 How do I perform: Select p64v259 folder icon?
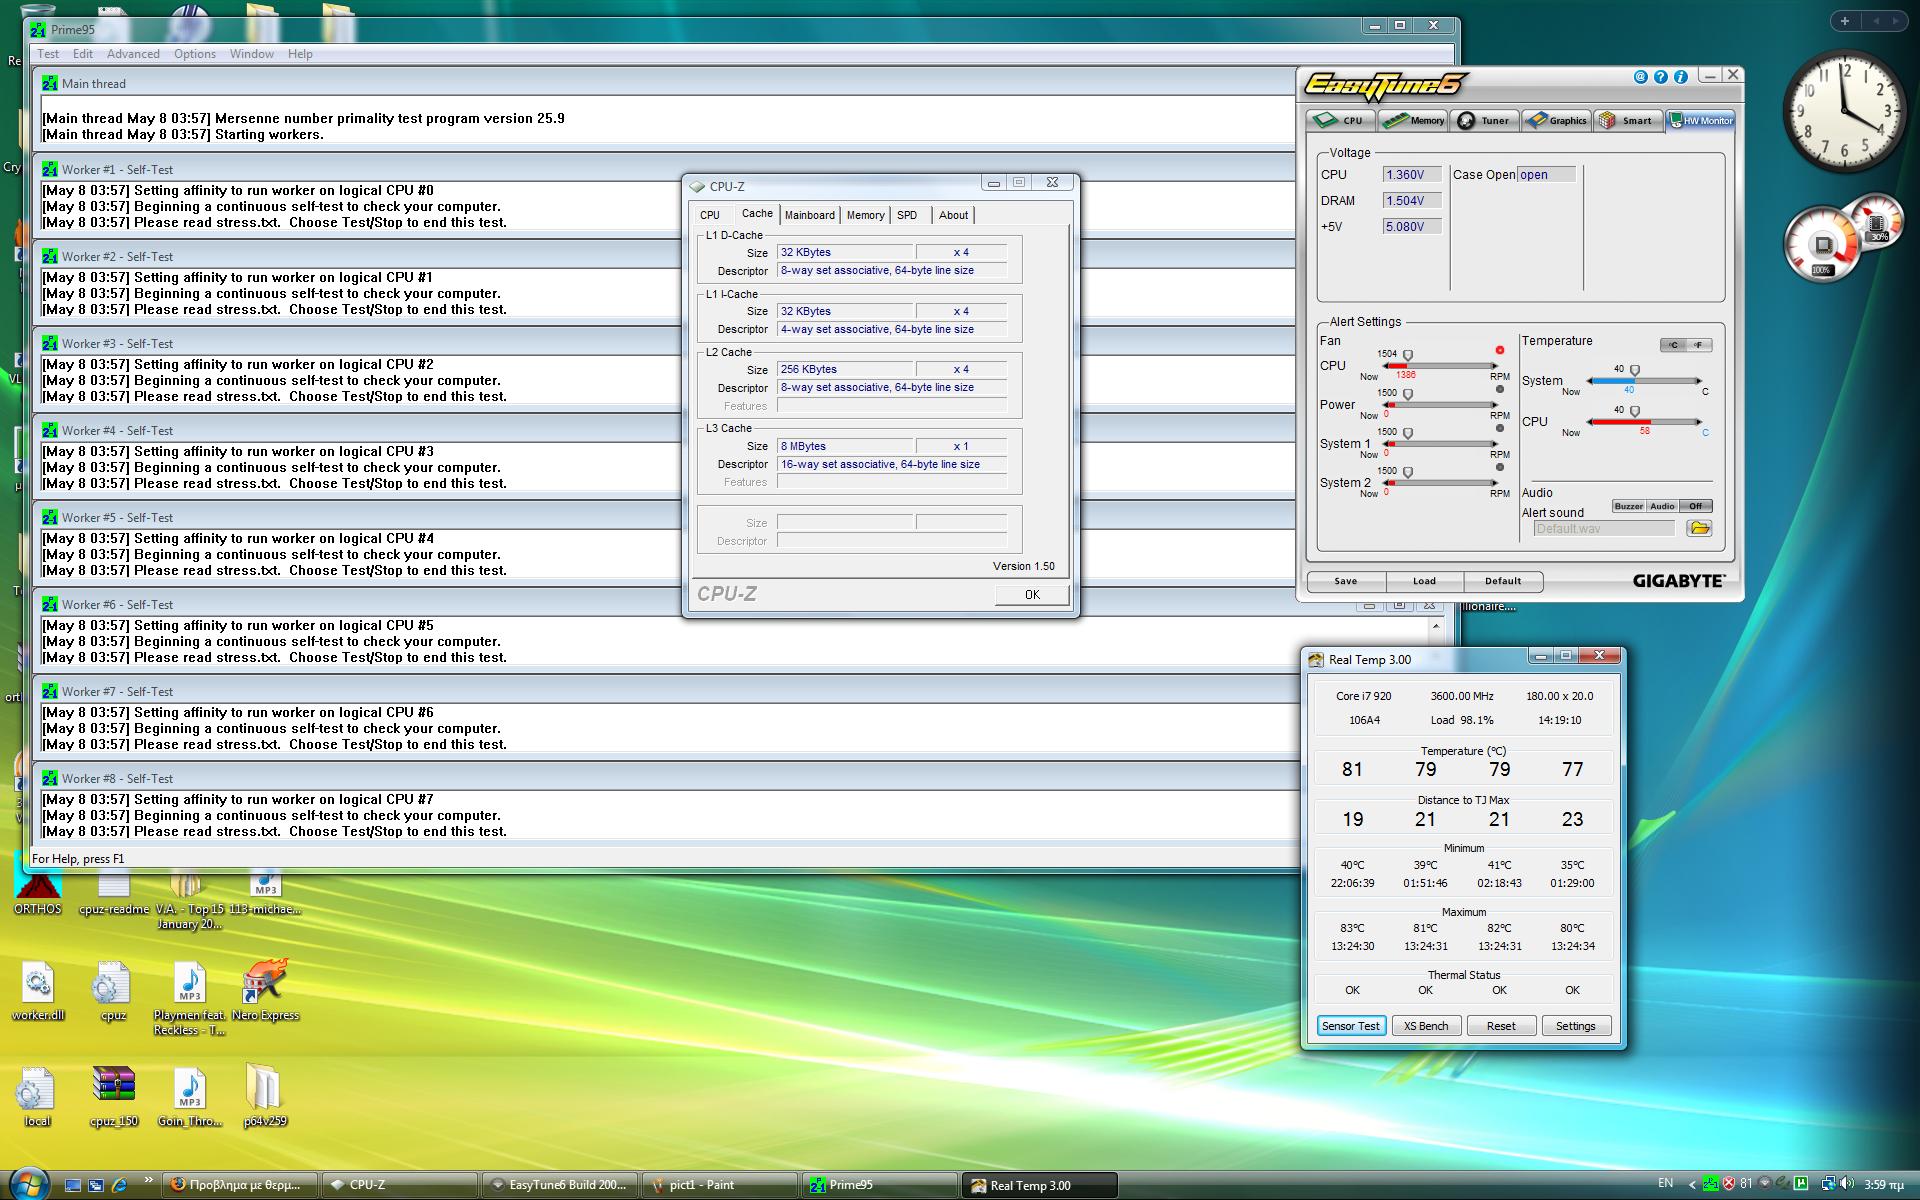coord(265,1097)
